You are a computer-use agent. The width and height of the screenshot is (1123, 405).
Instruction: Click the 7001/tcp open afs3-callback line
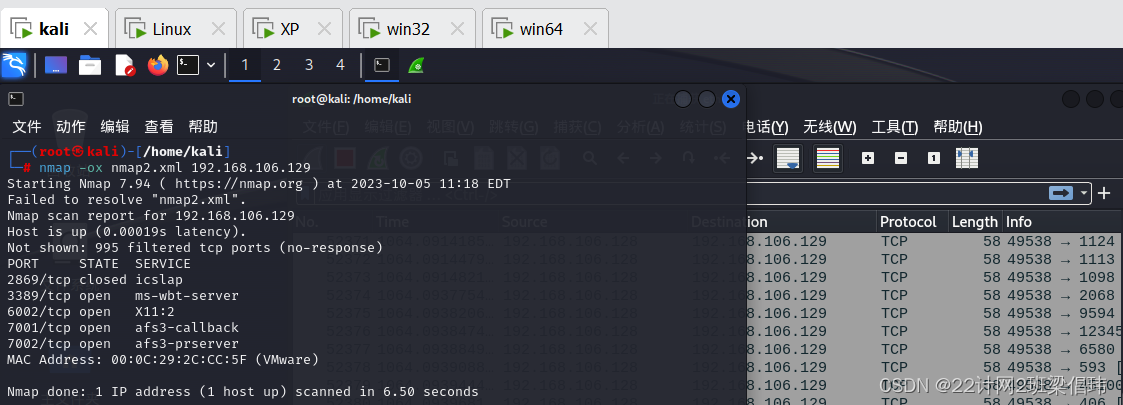pyautogui.click(x=122, y=328)
